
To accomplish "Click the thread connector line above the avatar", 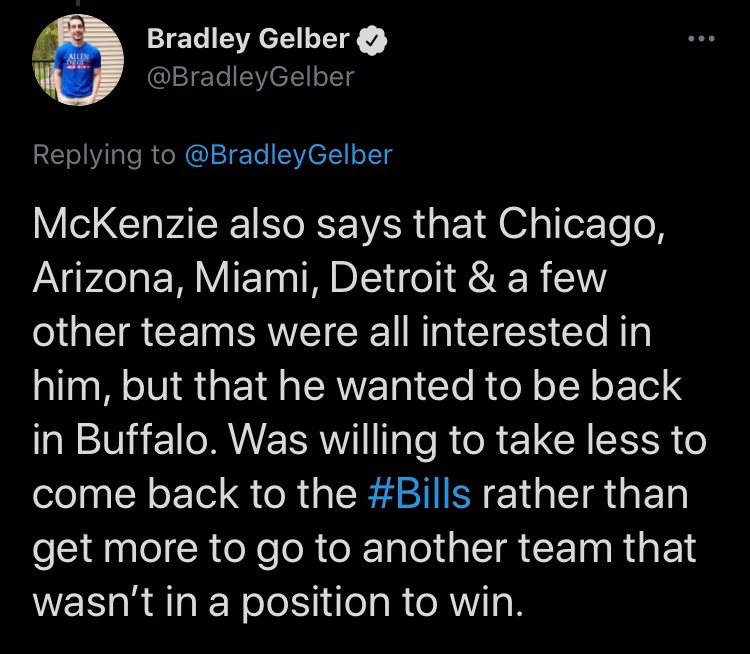I will coord(77,3).
